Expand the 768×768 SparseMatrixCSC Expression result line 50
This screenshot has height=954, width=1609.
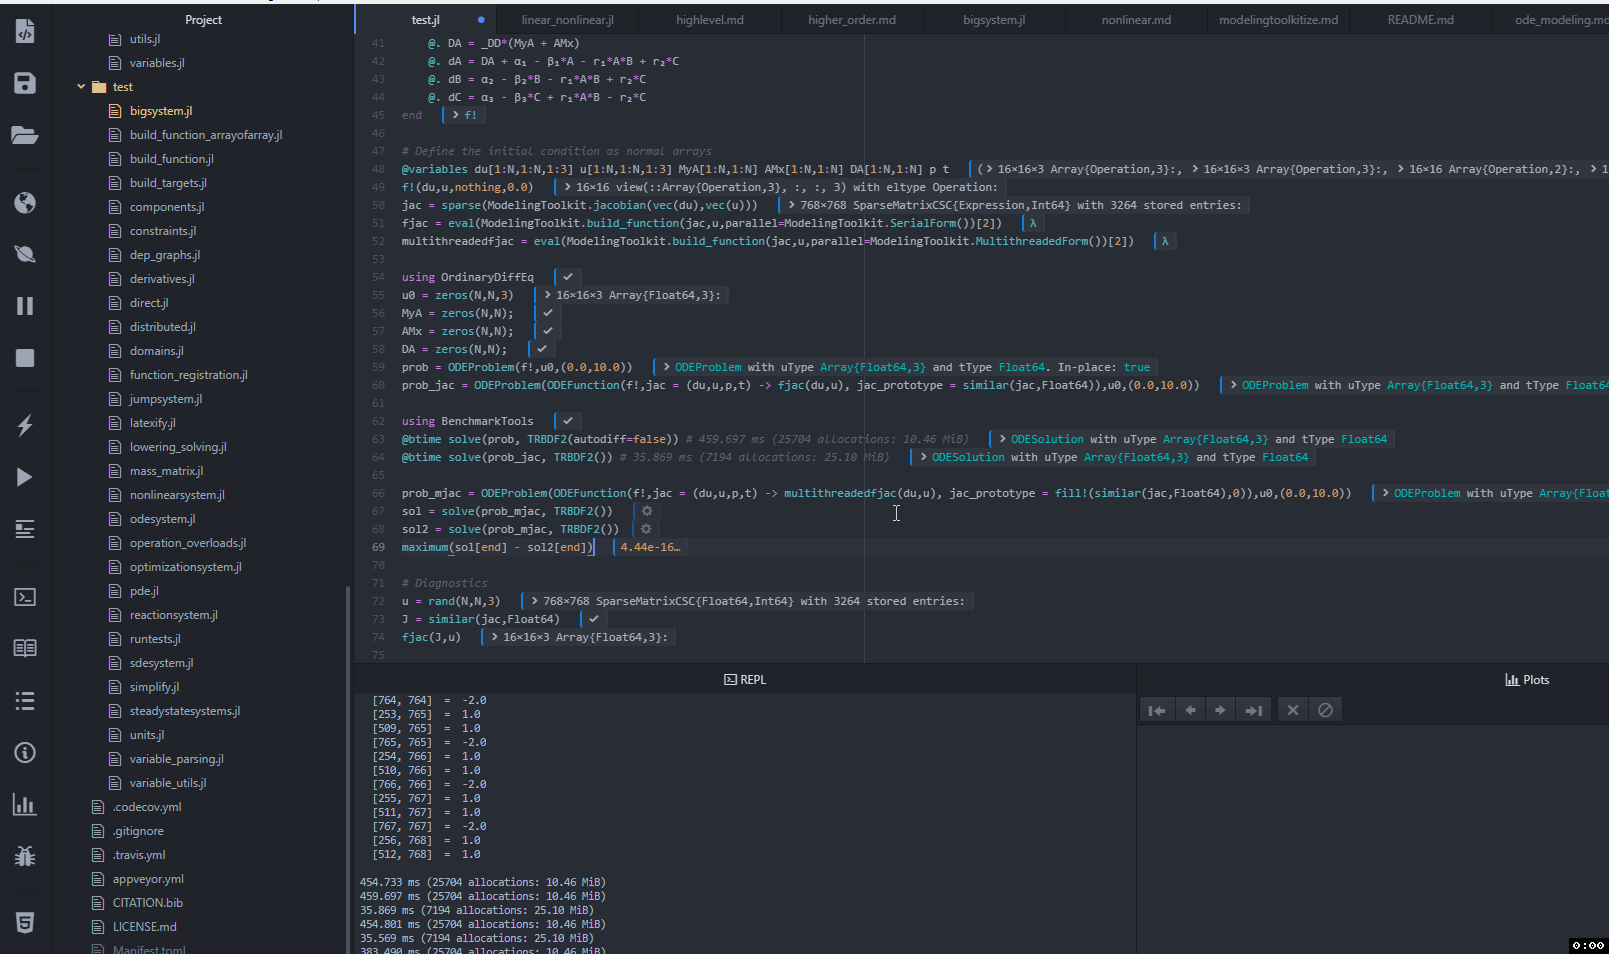pyautogui.click(x=792, y=205)
